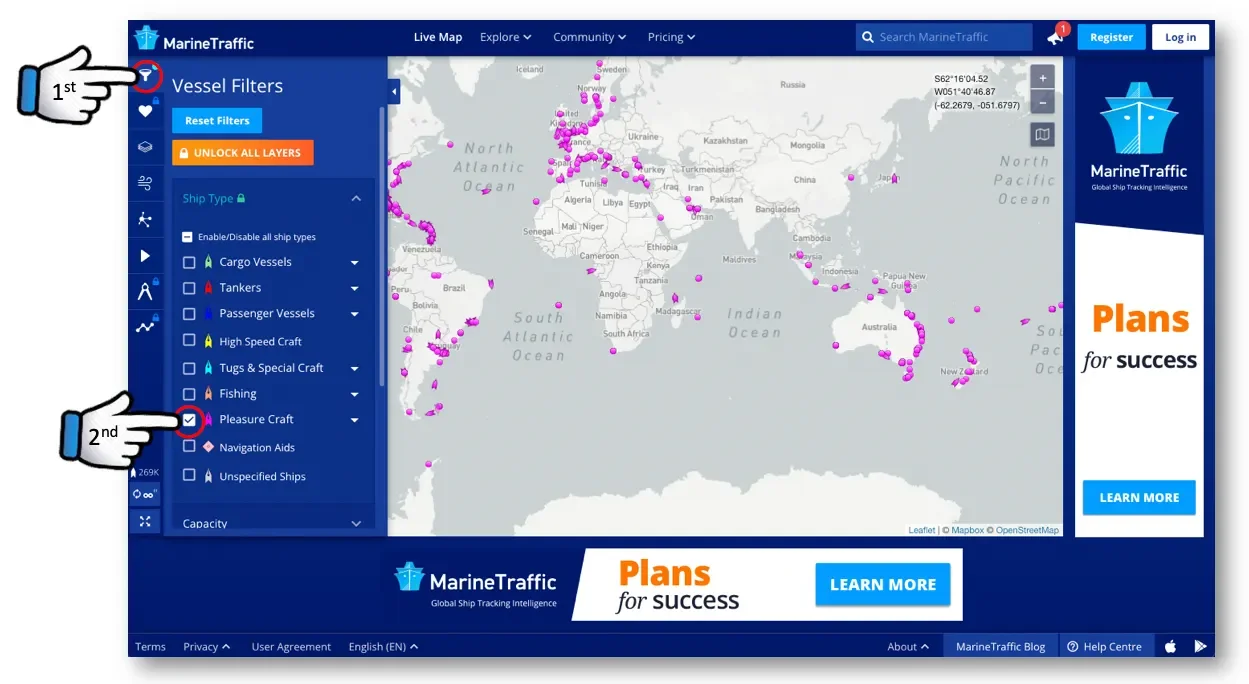Open the About footer menu
1249x684 pixels.
pos(908,647)
